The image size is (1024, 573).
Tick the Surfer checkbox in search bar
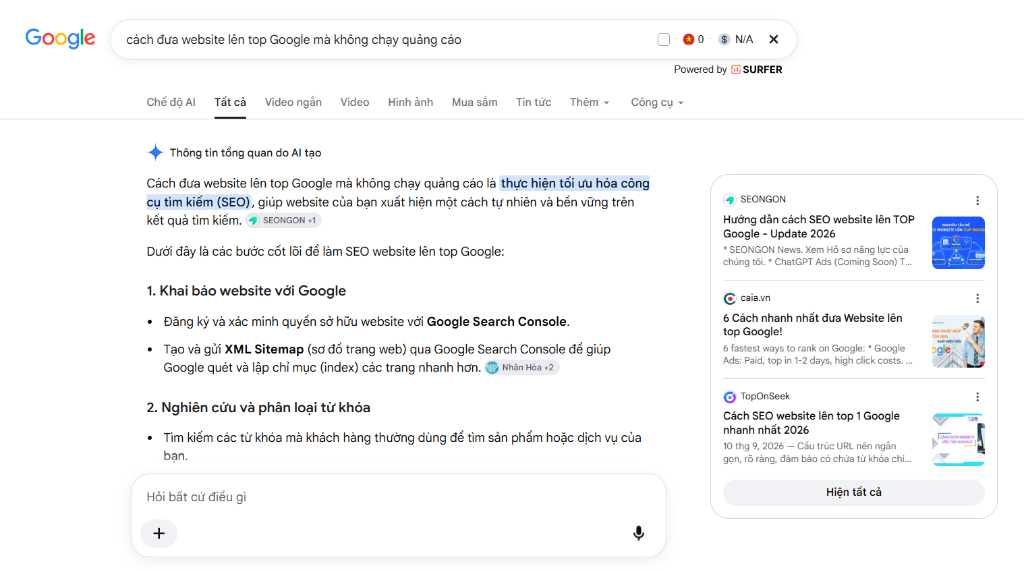click(664, 39)
